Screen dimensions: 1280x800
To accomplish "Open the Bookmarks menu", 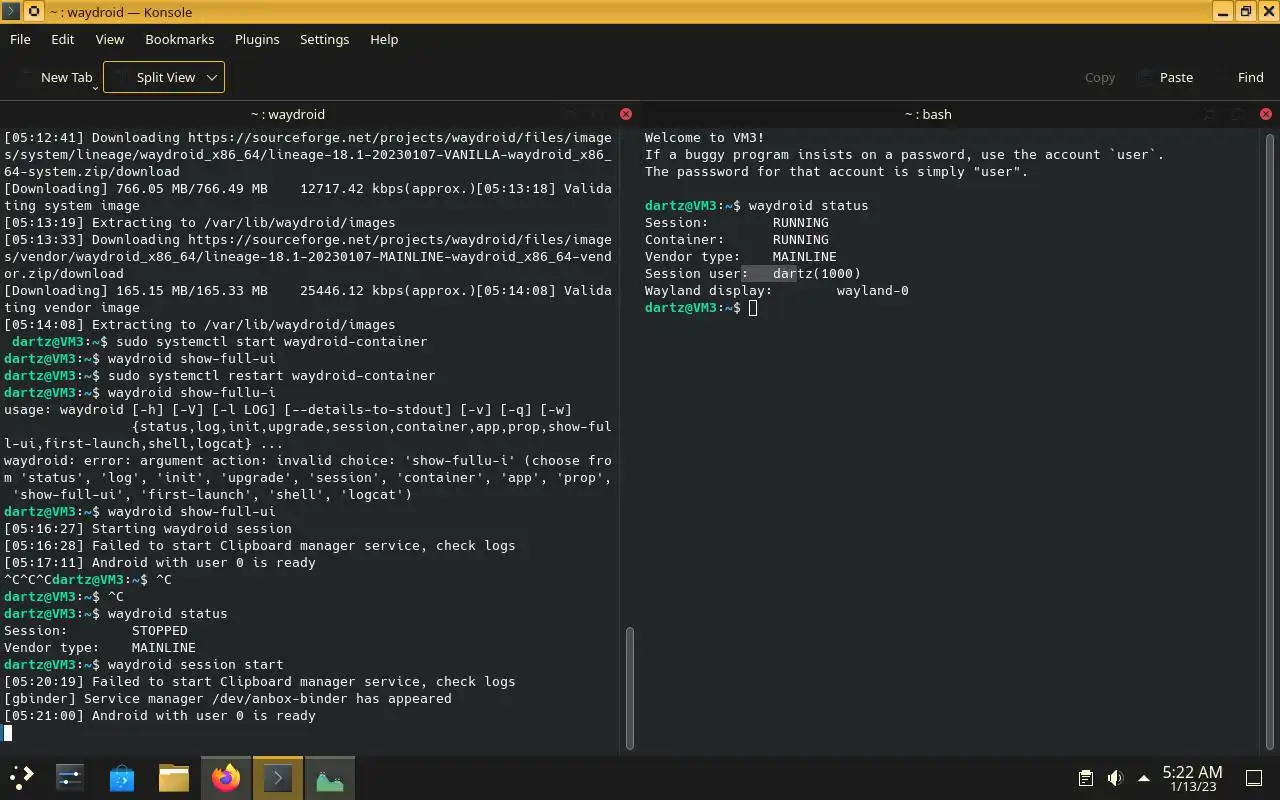I will (x=180, y=39).
